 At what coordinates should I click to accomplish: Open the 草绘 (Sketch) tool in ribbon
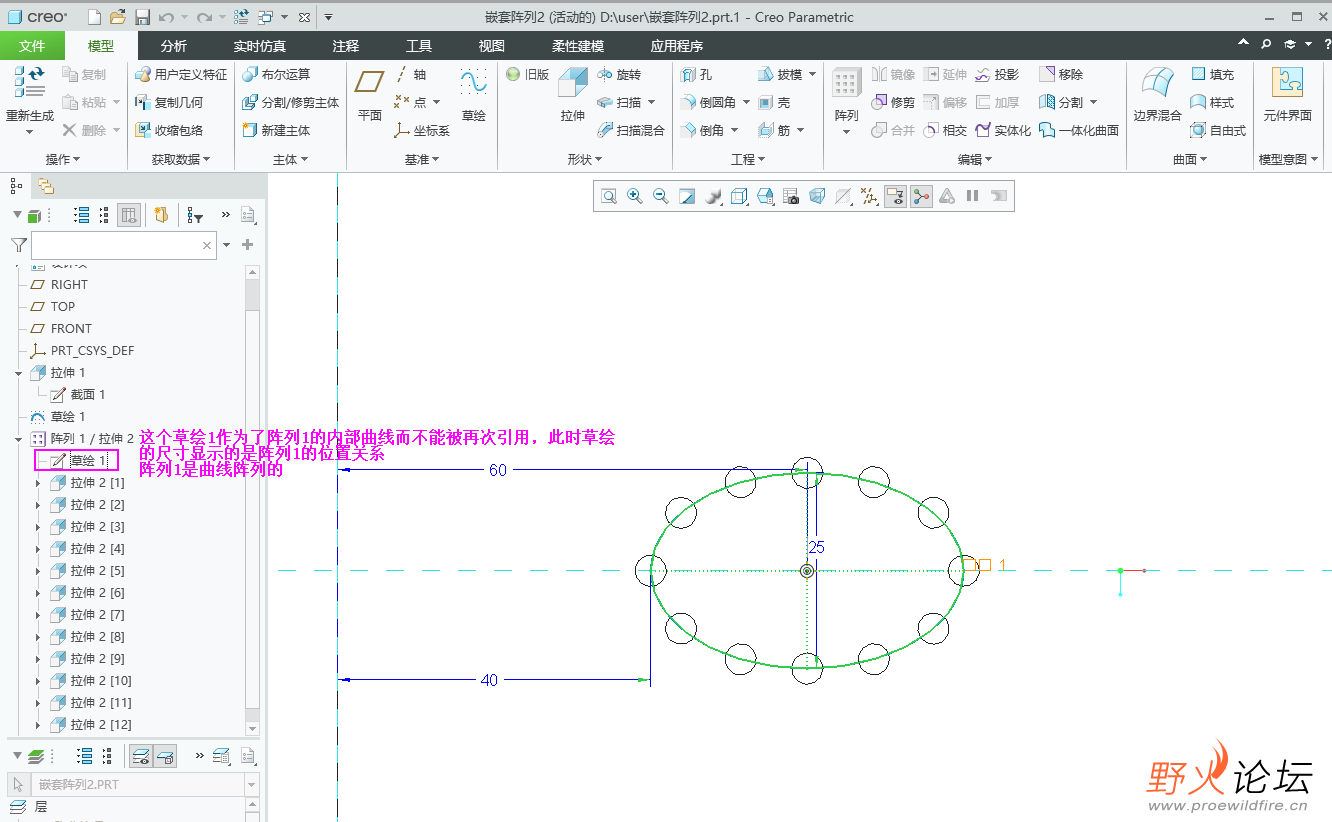(473, 95)
